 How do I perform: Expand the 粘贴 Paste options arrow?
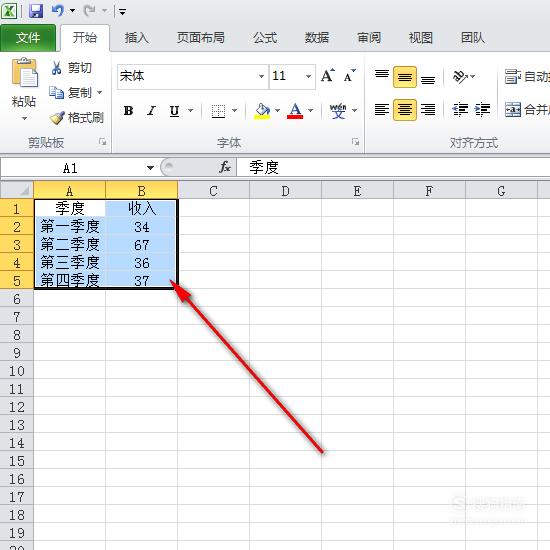click(x=24, y=119)
